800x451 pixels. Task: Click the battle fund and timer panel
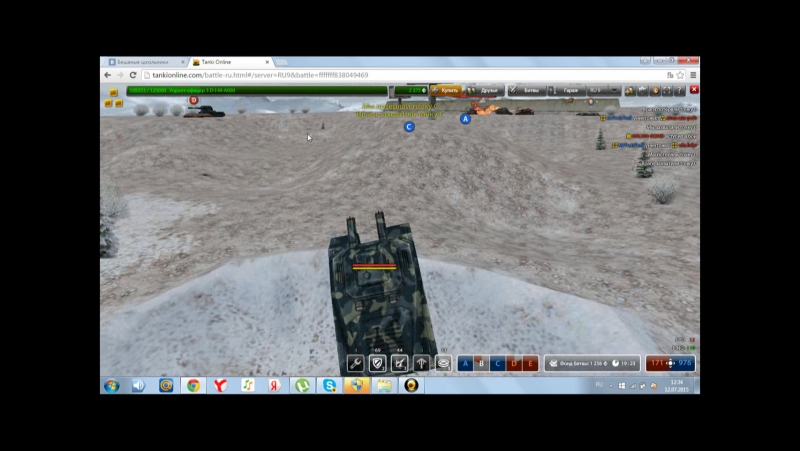(x=592, y=363)
